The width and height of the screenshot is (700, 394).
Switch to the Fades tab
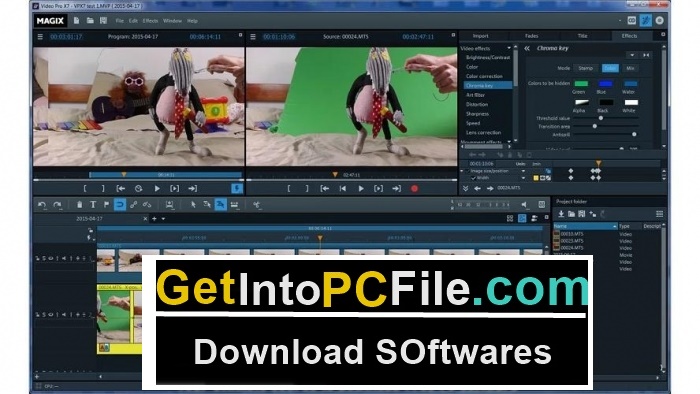pyautogui.click(x=531, y=36)
